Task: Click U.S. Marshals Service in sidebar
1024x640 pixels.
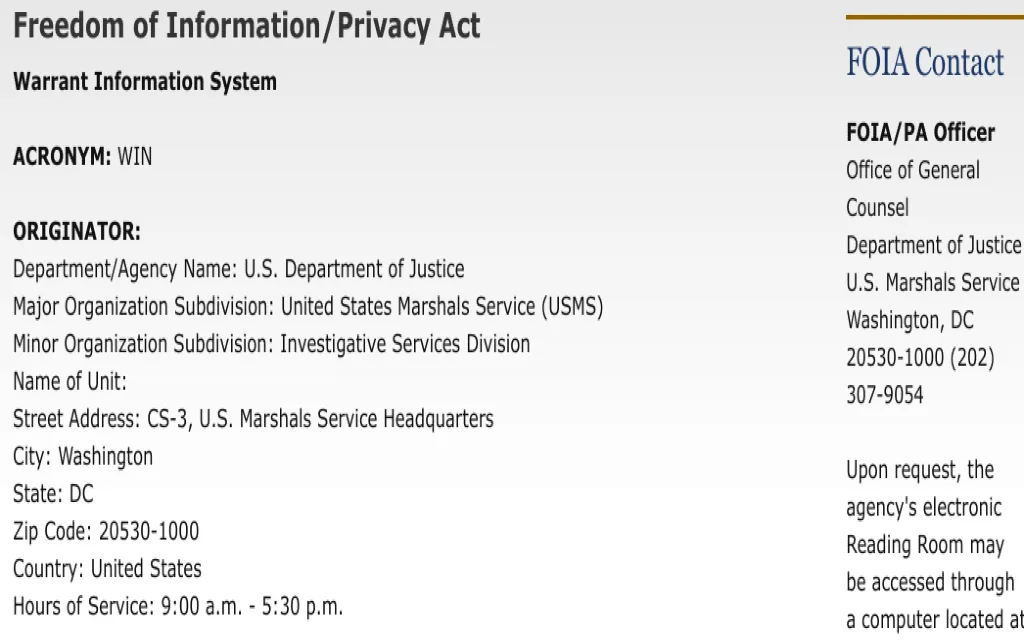Action: point(933,283)
